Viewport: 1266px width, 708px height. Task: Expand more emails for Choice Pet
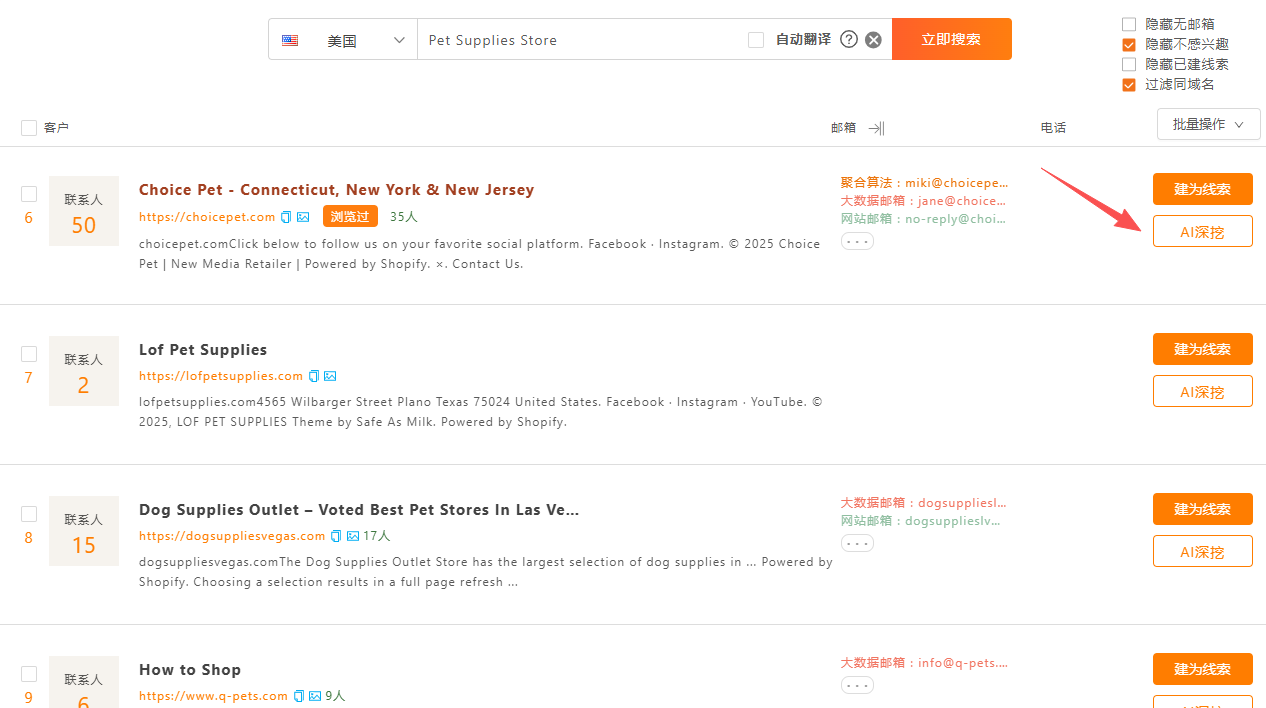(857, 241)
